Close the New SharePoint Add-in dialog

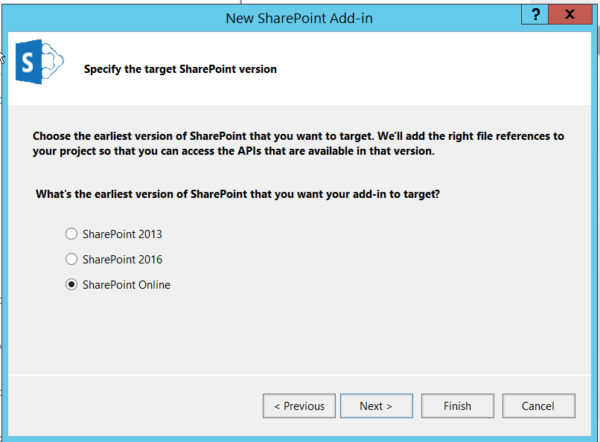(x=569, y=14)
